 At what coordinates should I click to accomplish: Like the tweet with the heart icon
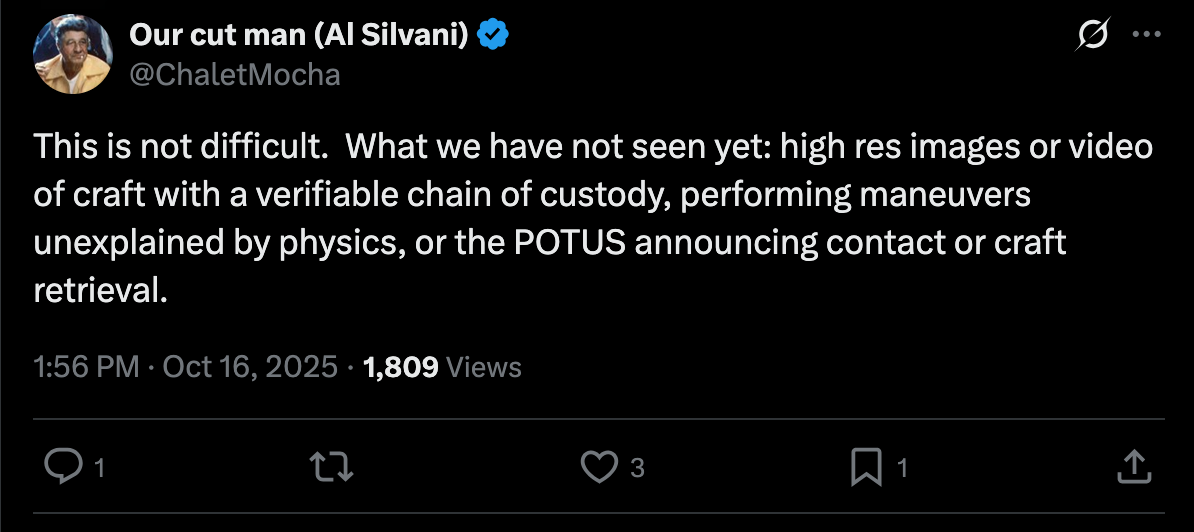598,465
